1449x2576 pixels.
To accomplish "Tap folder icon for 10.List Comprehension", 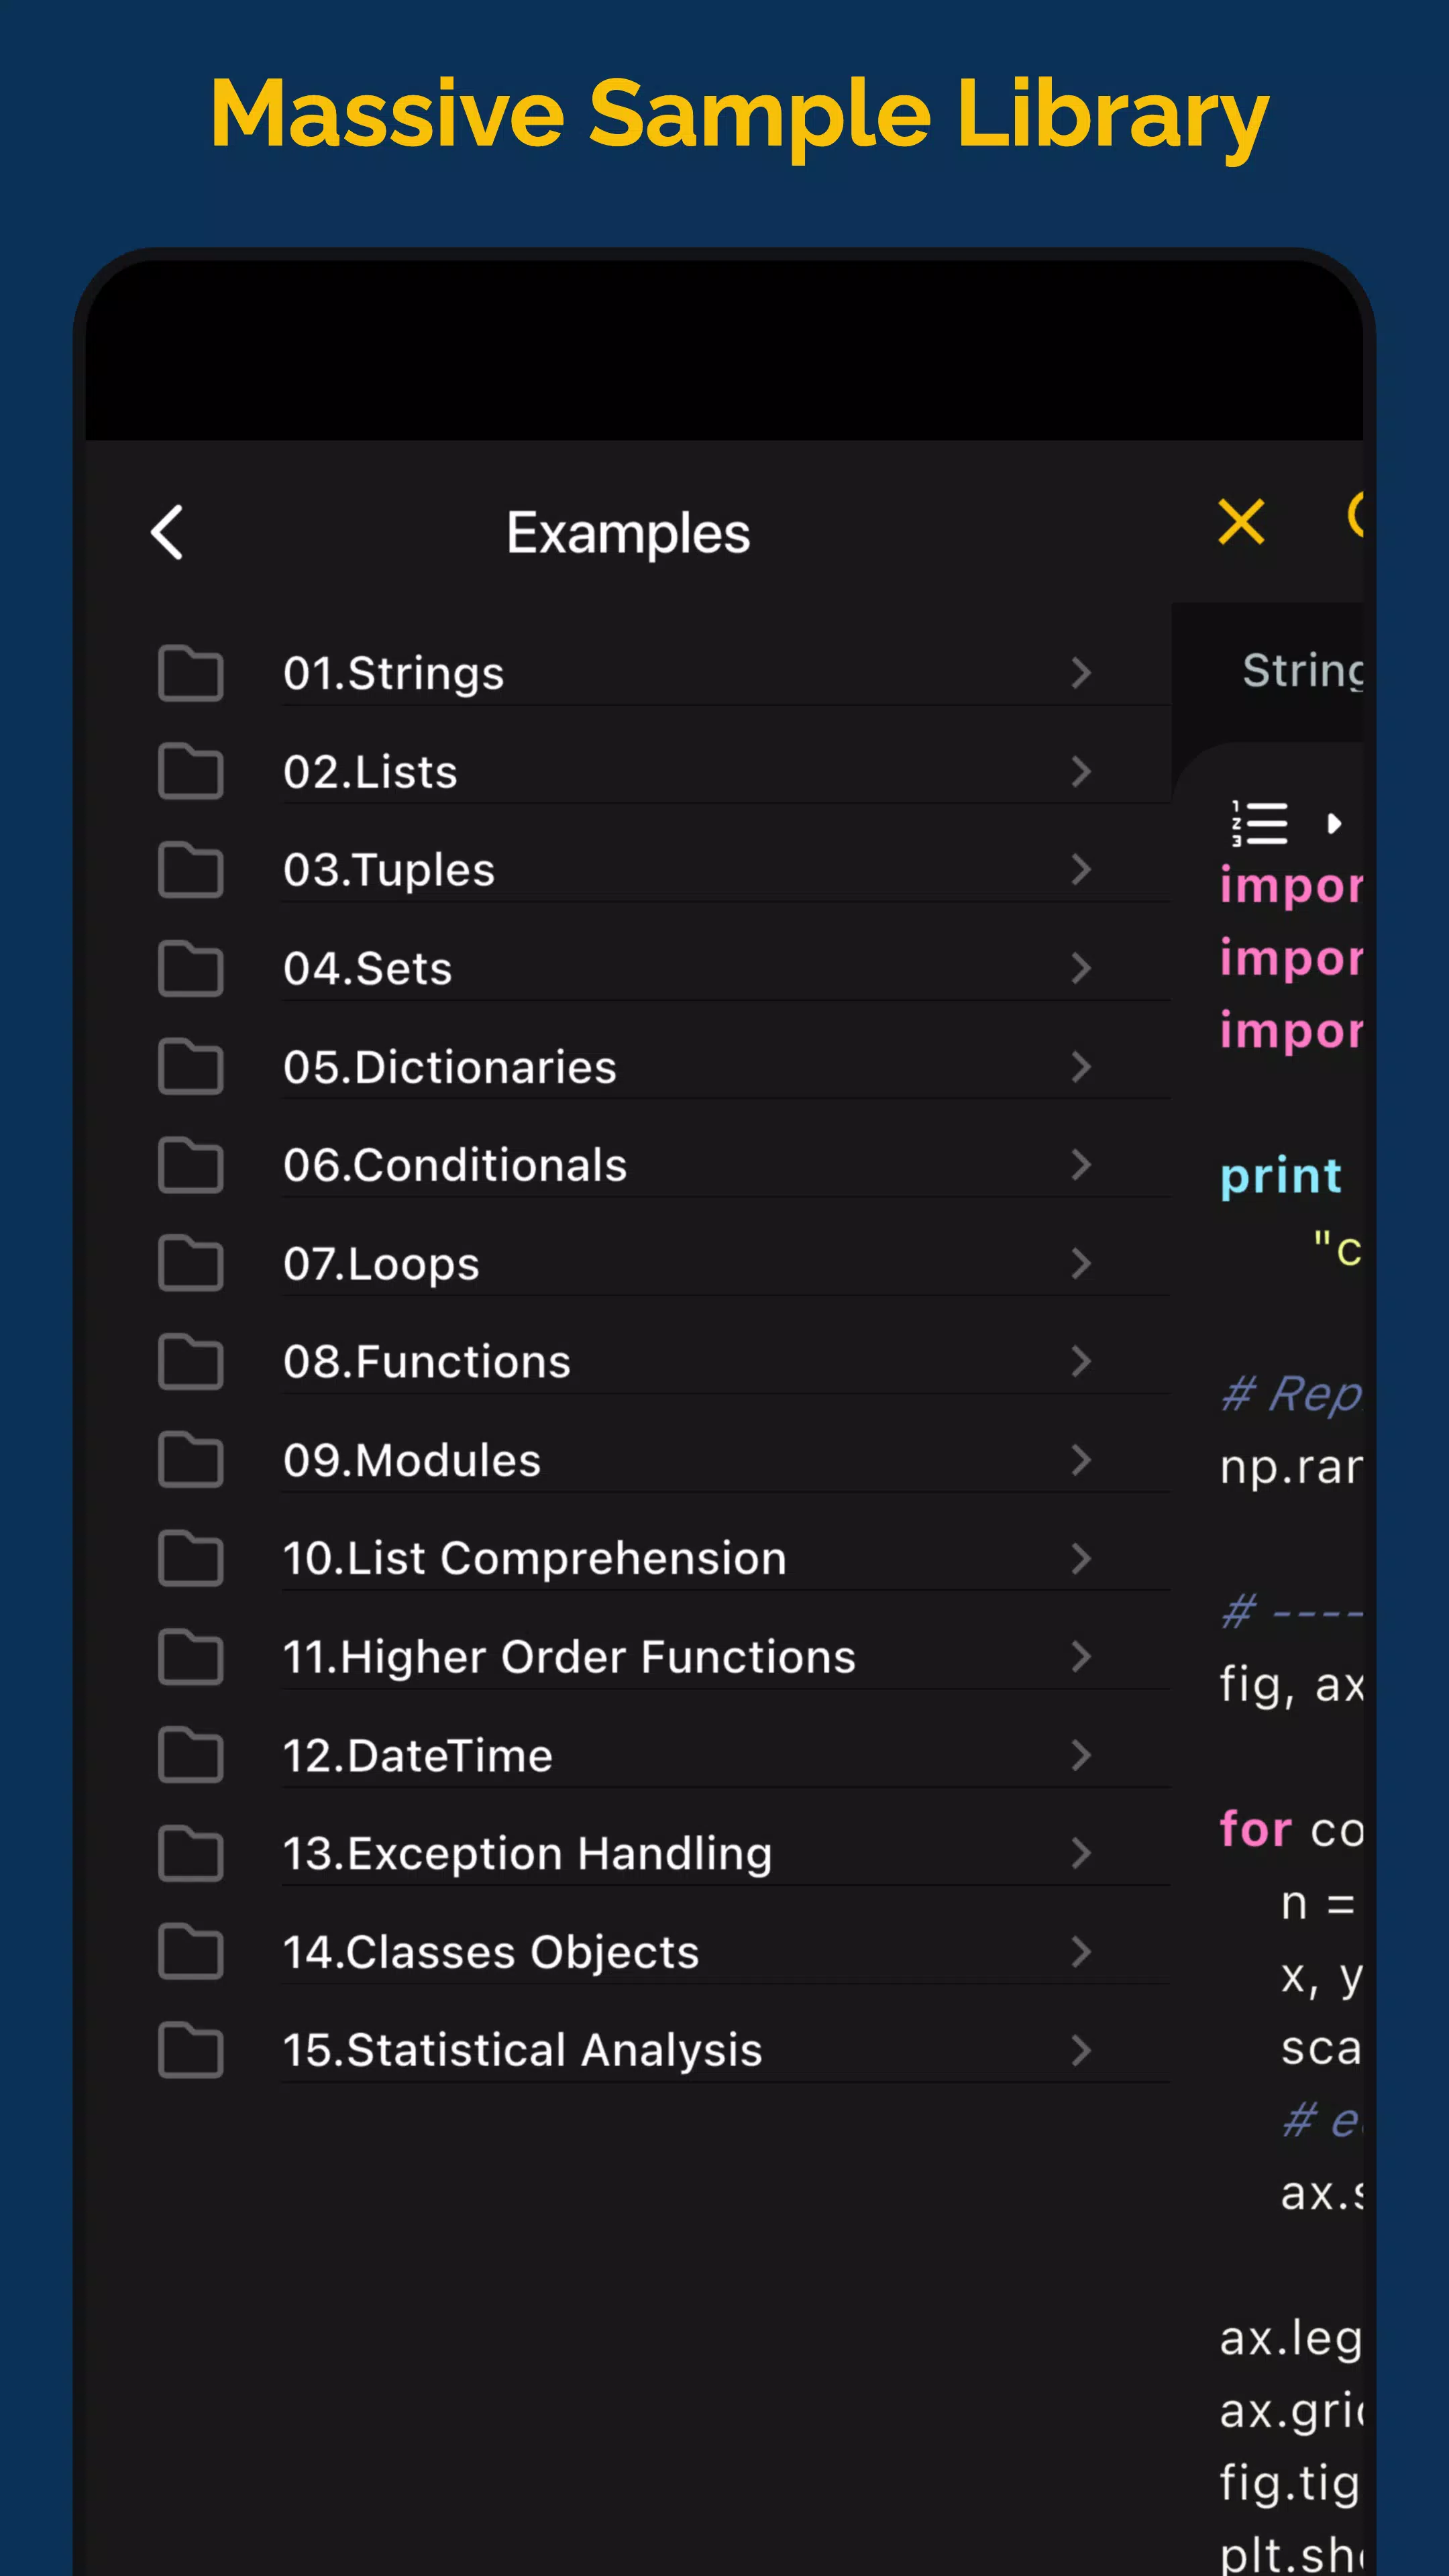I will pos(190,1558).
